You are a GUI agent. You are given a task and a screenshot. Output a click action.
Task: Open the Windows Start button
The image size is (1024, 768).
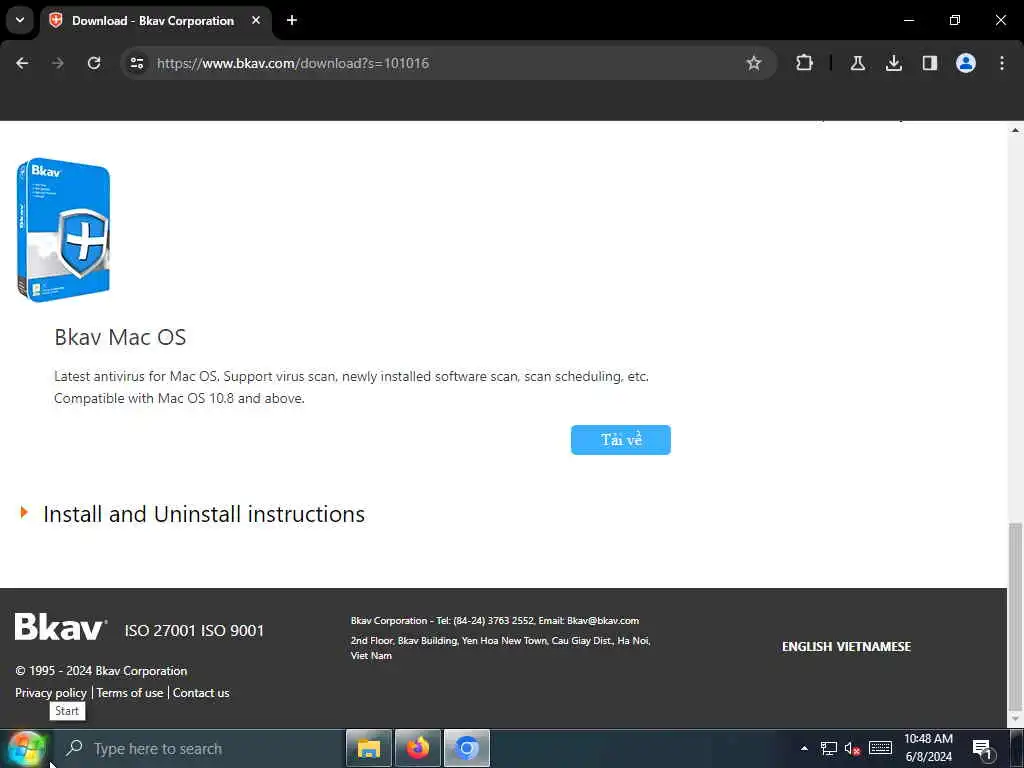[x=26, y=748]
